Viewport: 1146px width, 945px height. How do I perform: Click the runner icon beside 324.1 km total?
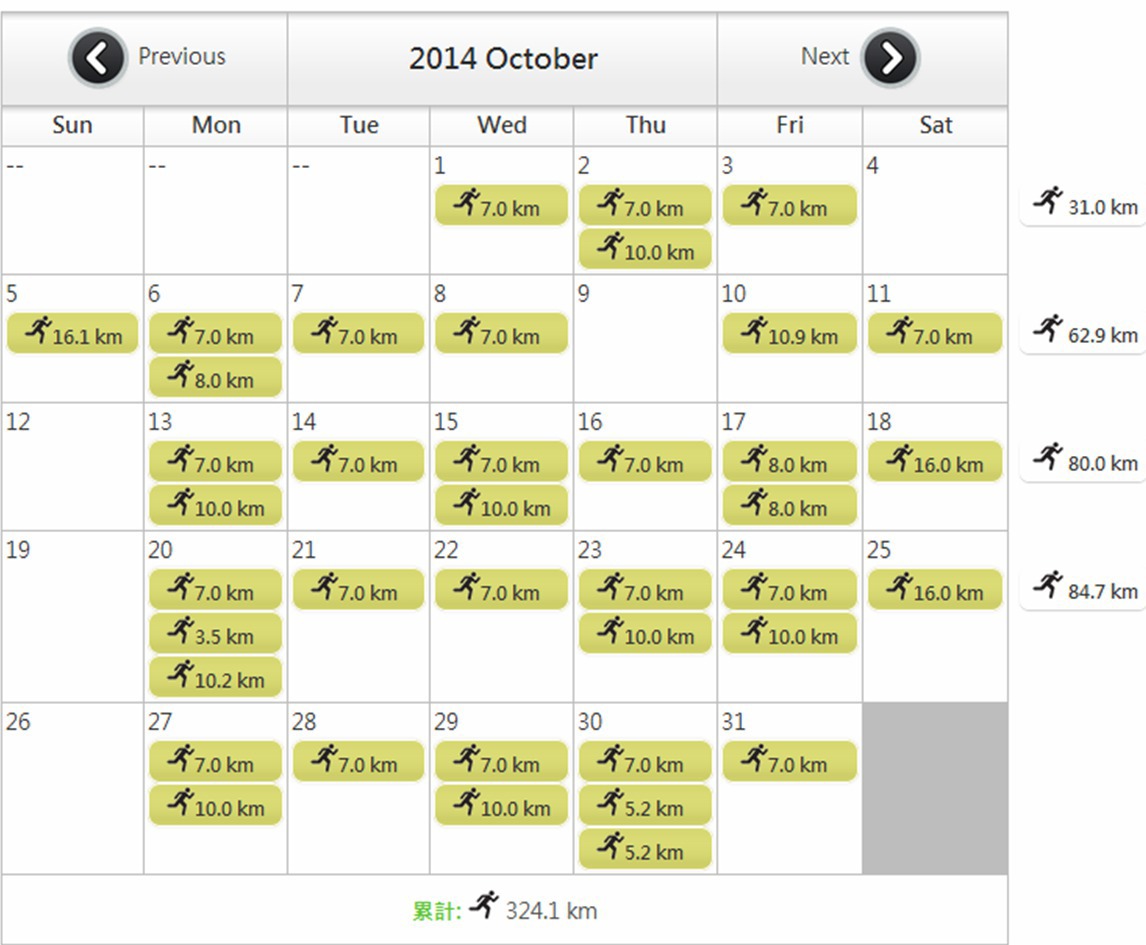tap(484, 905)
